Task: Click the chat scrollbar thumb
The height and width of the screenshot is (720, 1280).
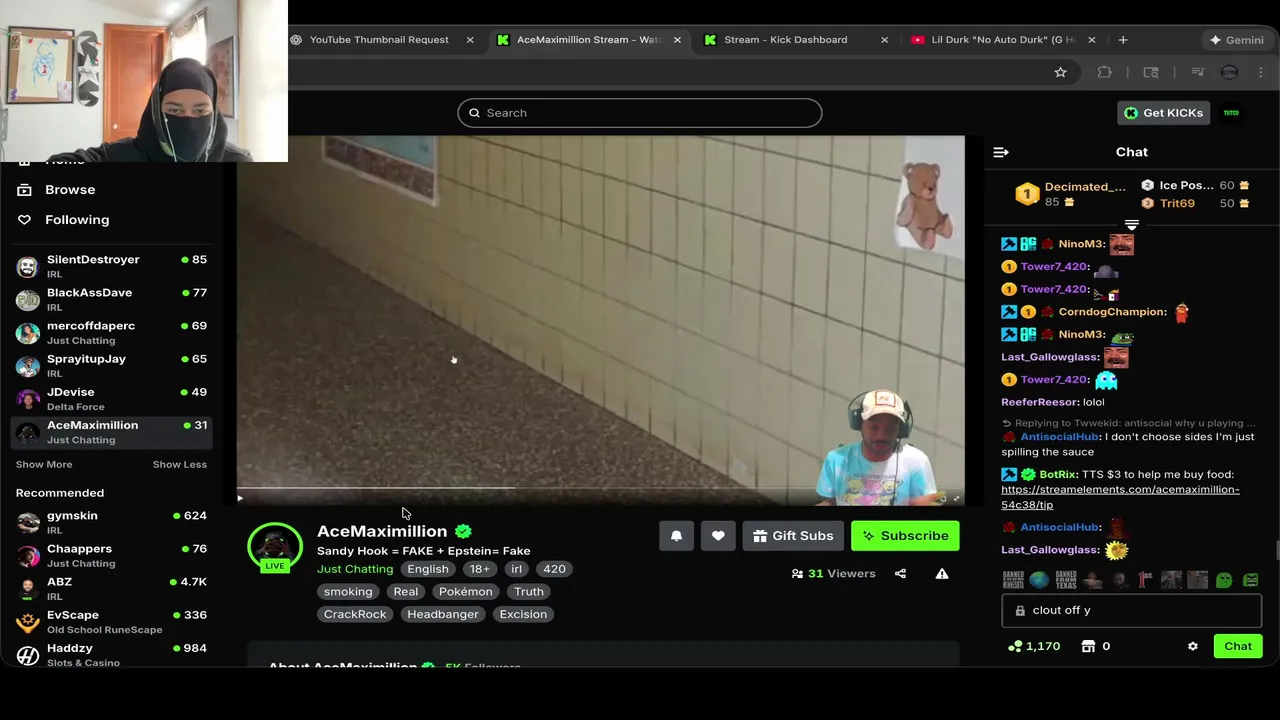Action: [x=1276, y=551]
